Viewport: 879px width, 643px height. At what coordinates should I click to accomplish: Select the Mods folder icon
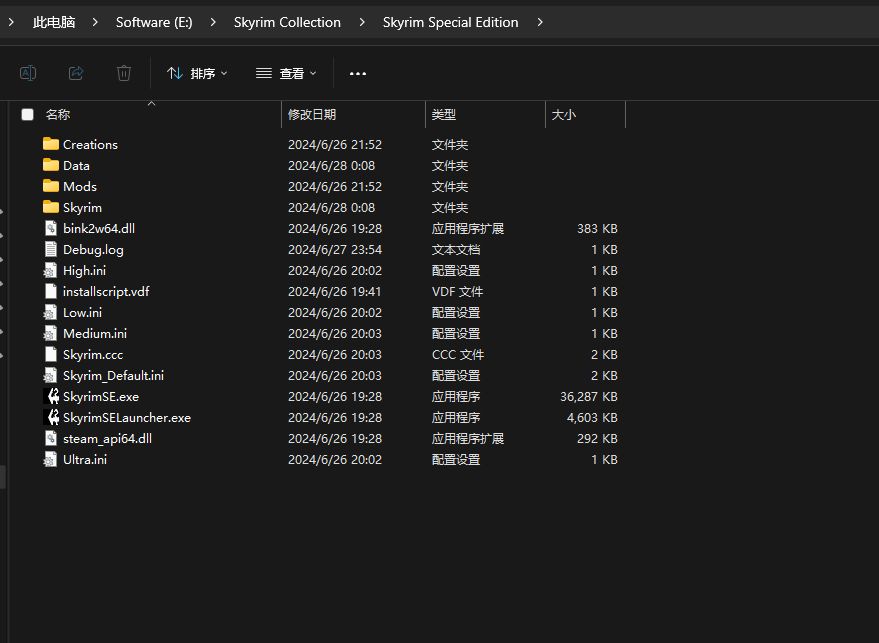50,186
